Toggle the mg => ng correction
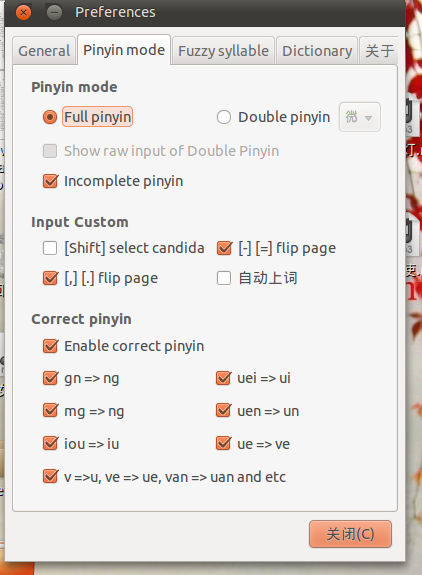The height and width of the screenshot is (575, 422). pos(50,411)
